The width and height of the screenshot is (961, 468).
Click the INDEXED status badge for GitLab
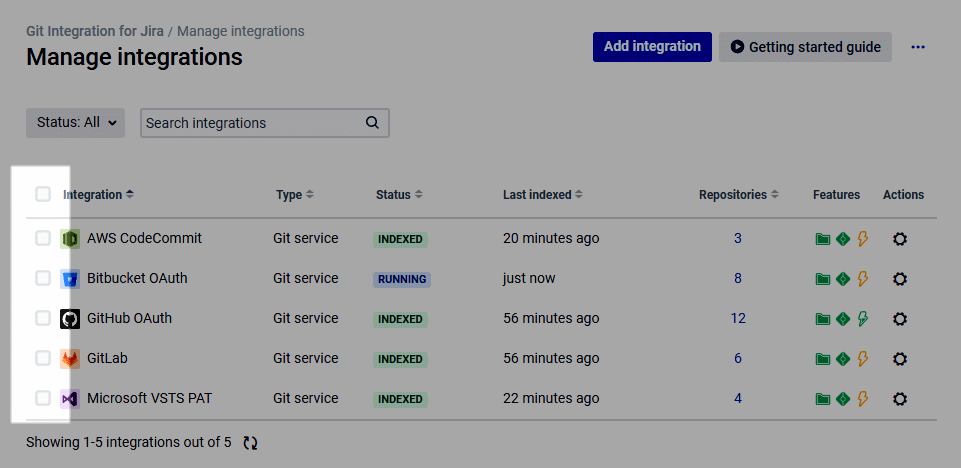400,359
